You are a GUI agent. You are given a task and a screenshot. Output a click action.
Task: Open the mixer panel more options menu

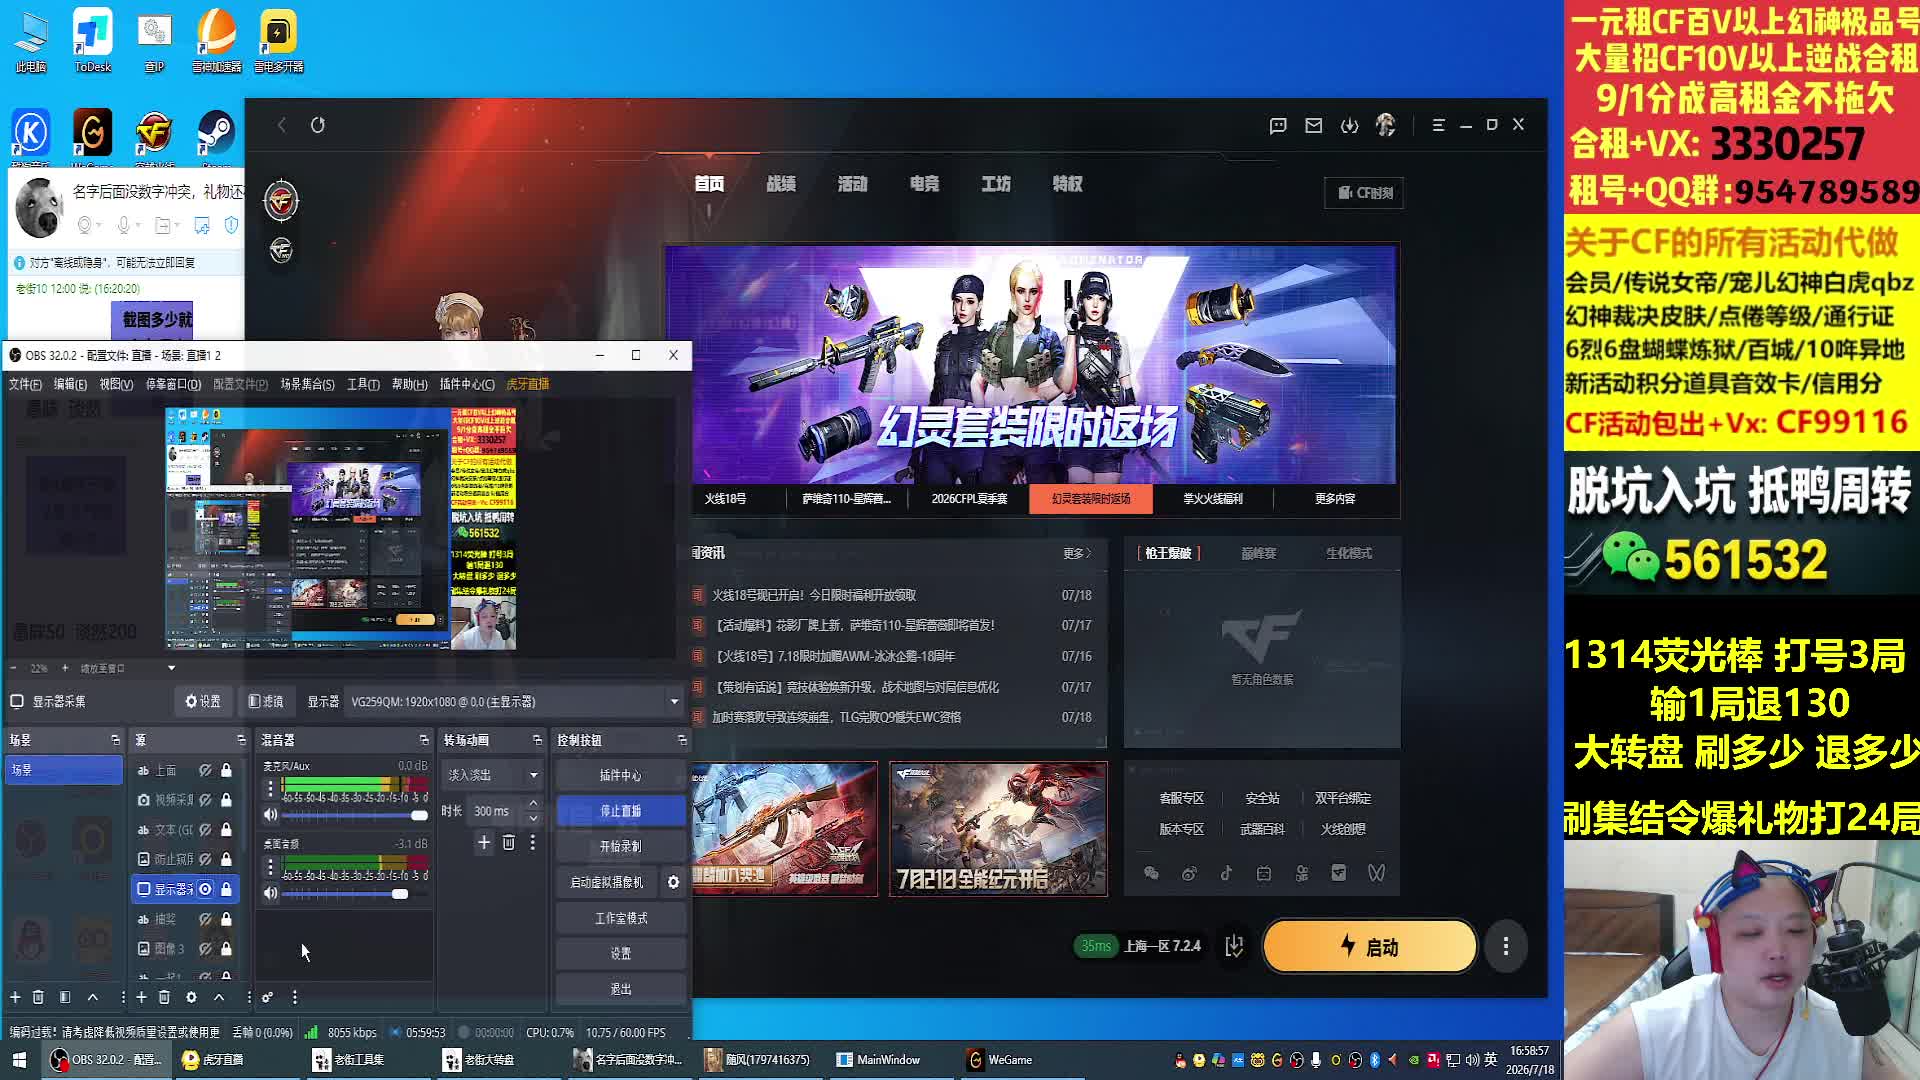pyautogui.click(x=294, y=997)
